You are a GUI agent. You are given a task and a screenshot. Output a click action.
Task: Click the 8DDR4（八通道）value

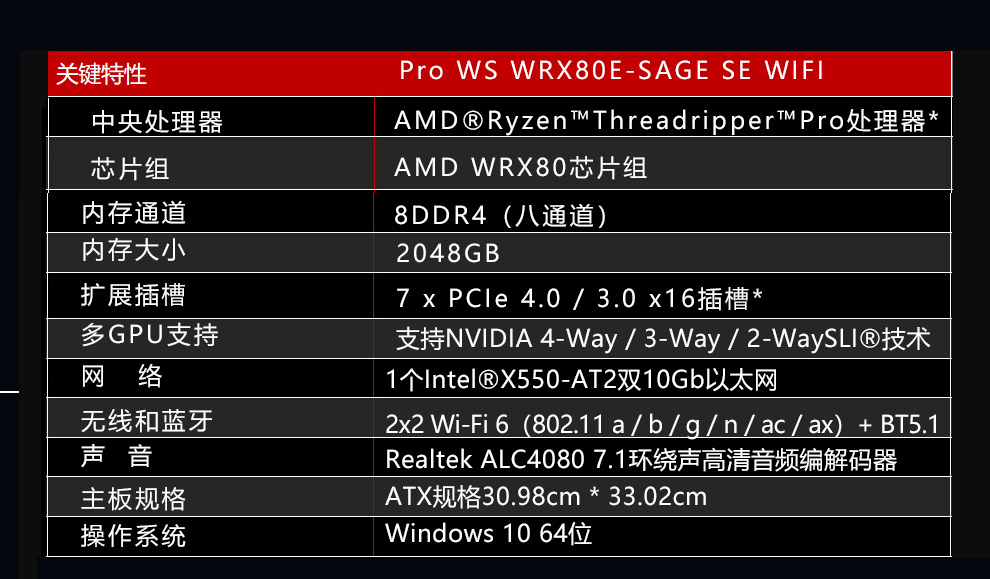coord(502,215)
